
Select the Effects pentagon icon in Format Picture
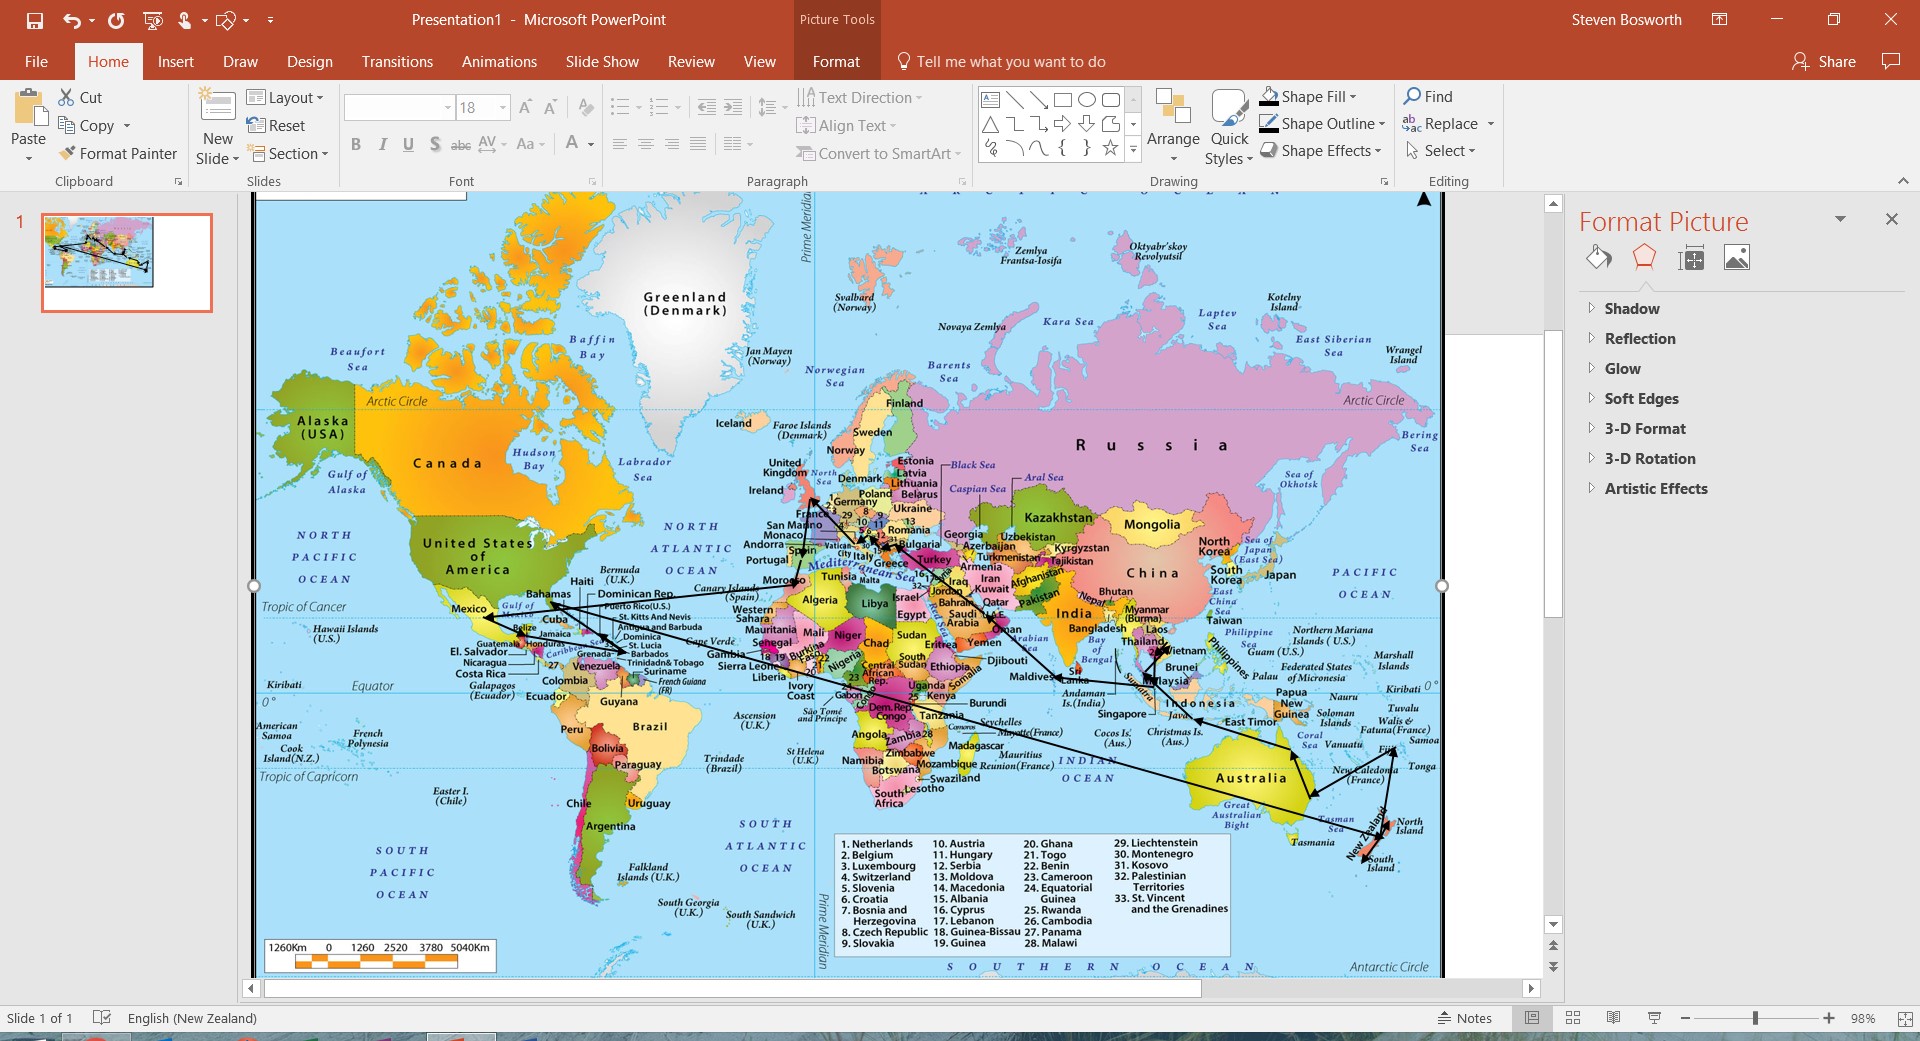pyautogui.click(x=1644, y=258)
